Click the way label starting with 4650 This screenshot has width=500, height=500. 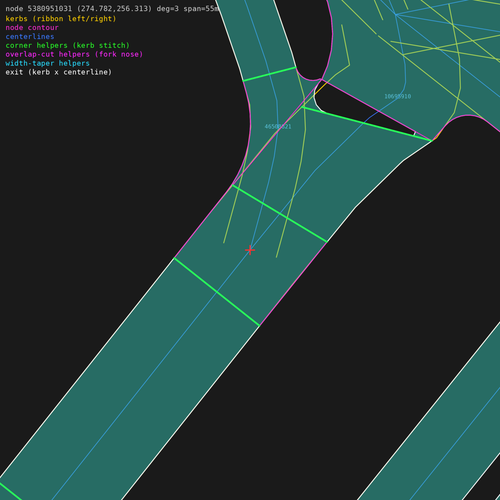coord(278,126)
